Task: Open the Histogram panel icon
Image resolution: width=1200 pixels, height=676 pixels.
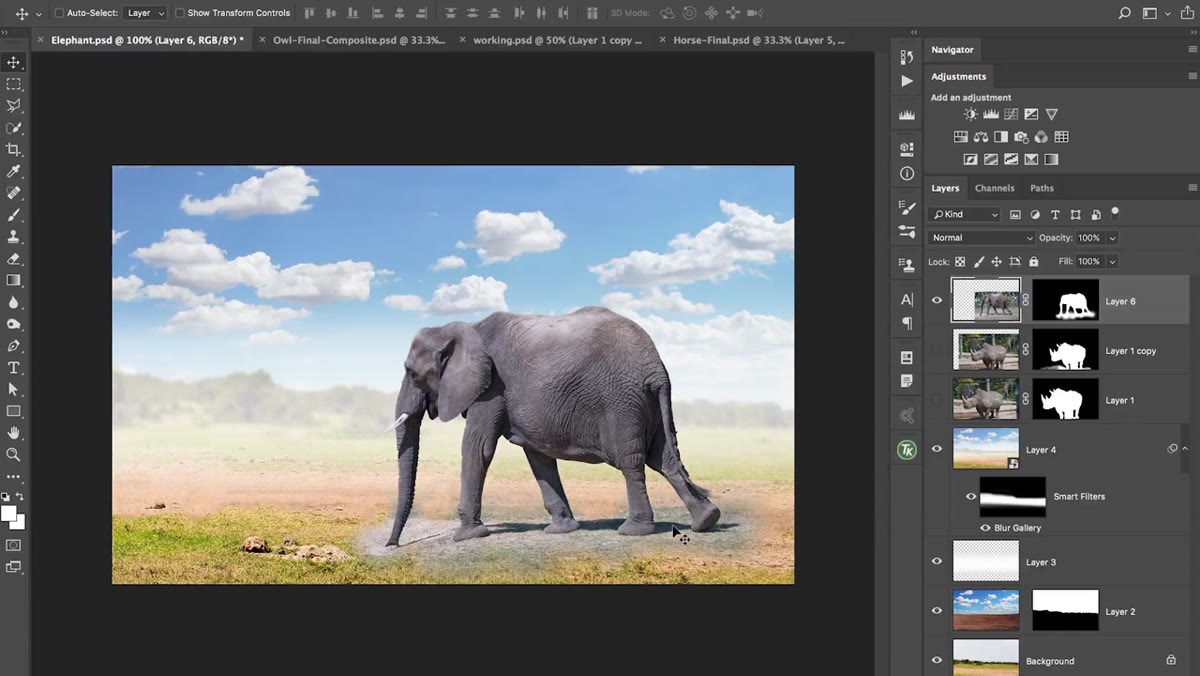Action: coord(907,115)
